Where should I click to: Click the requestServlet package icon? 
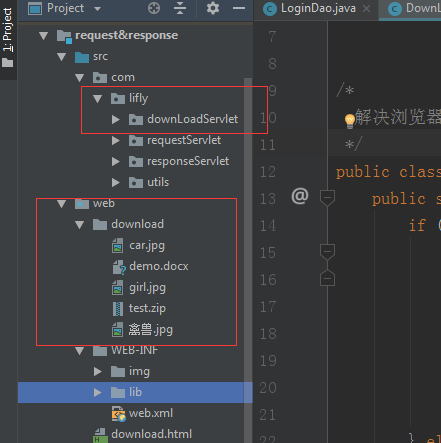[x=136, y=141]
